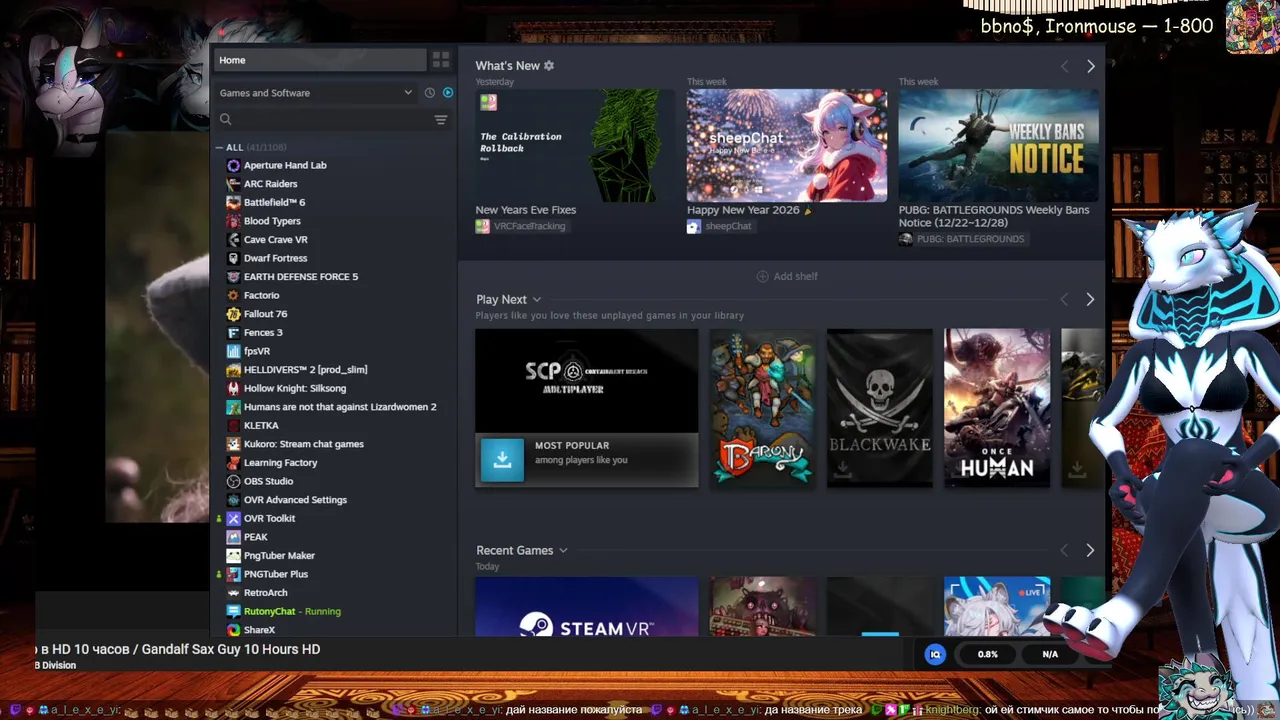
Task: Click the SCP download arrow icon
Action: (502, 460)
